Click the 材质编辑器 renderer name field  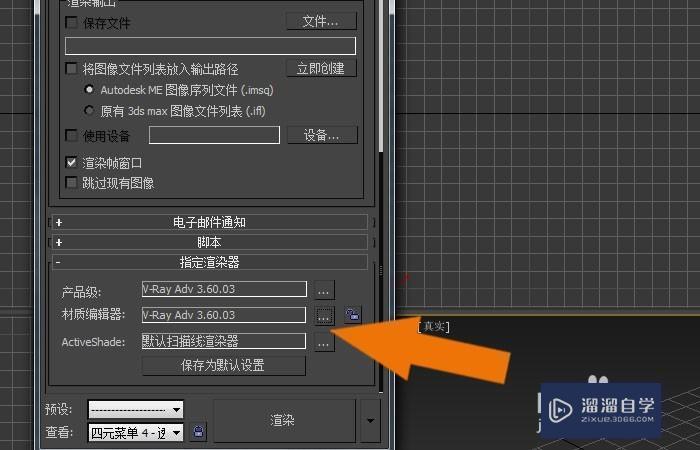(x=224, y=315)
